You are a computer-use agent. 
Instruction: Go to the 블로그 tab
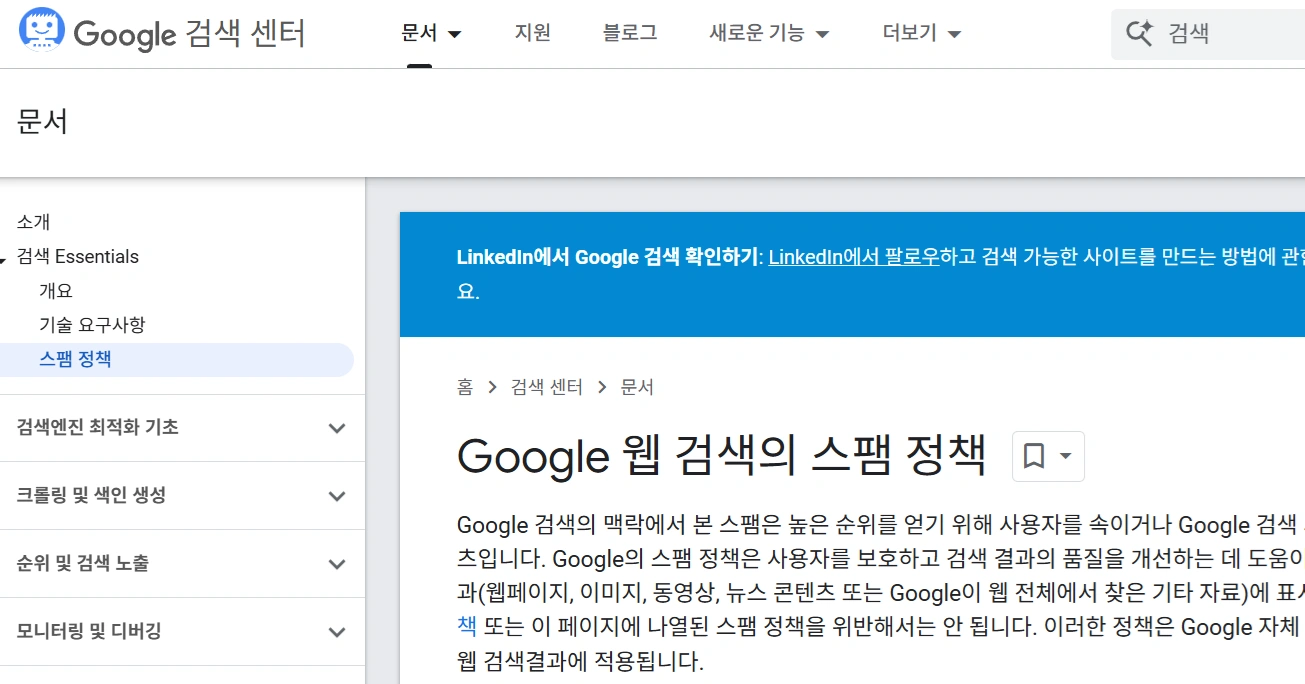(630, 33)
